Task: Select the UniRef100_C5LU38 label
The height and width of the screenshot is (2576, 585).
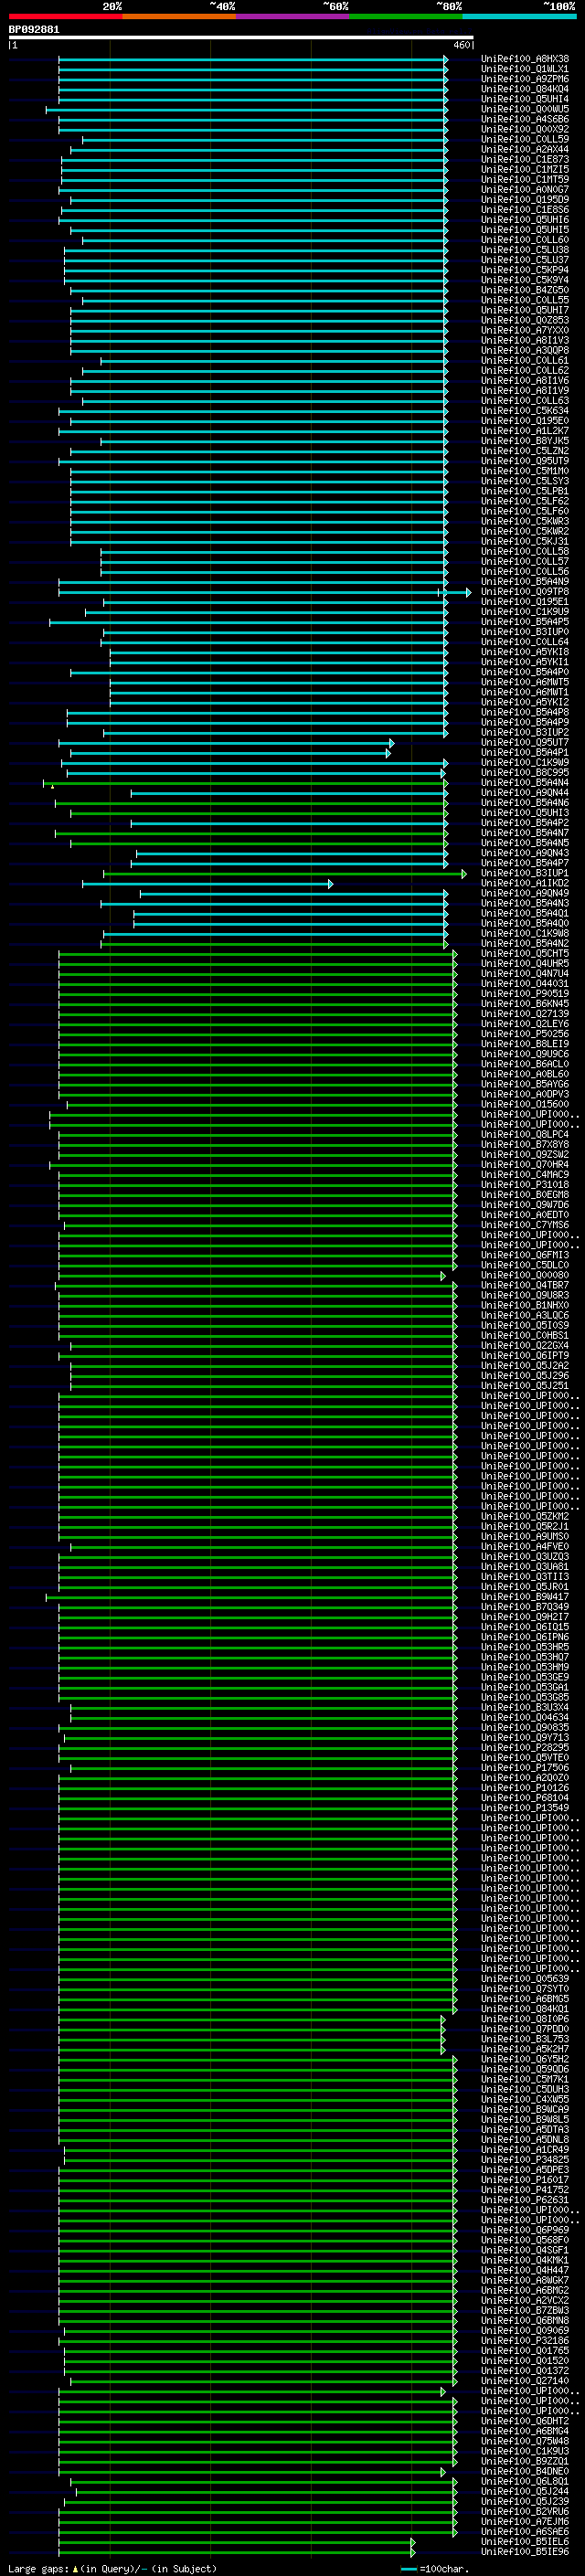Action: click(524, 250)
